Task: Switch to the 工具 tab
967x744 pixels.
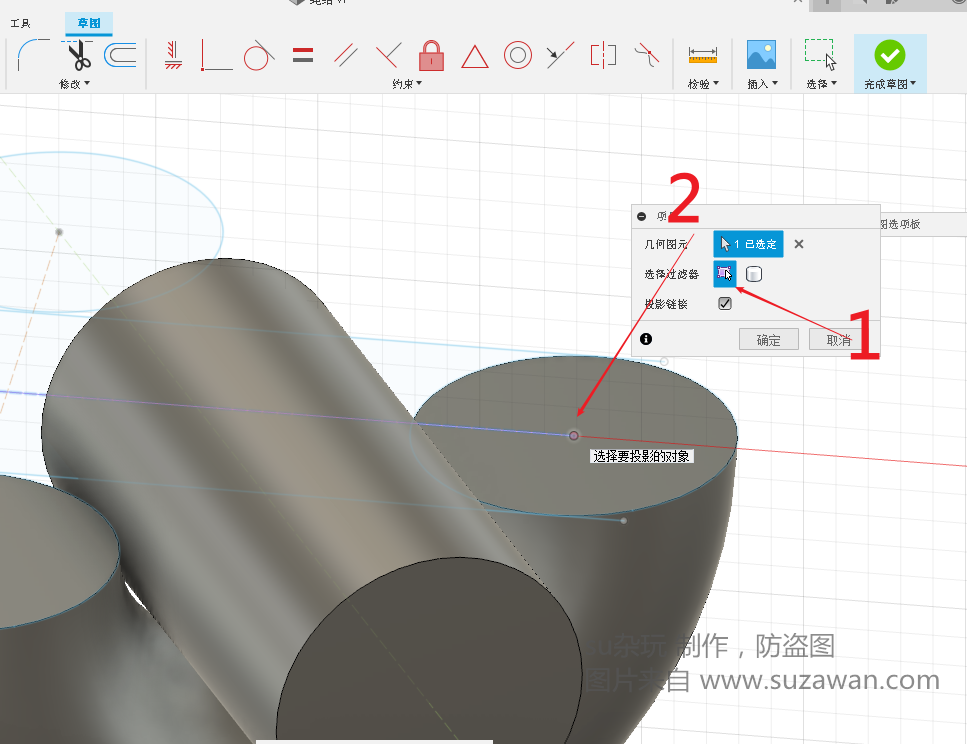Action: click(x=20, y=23)
